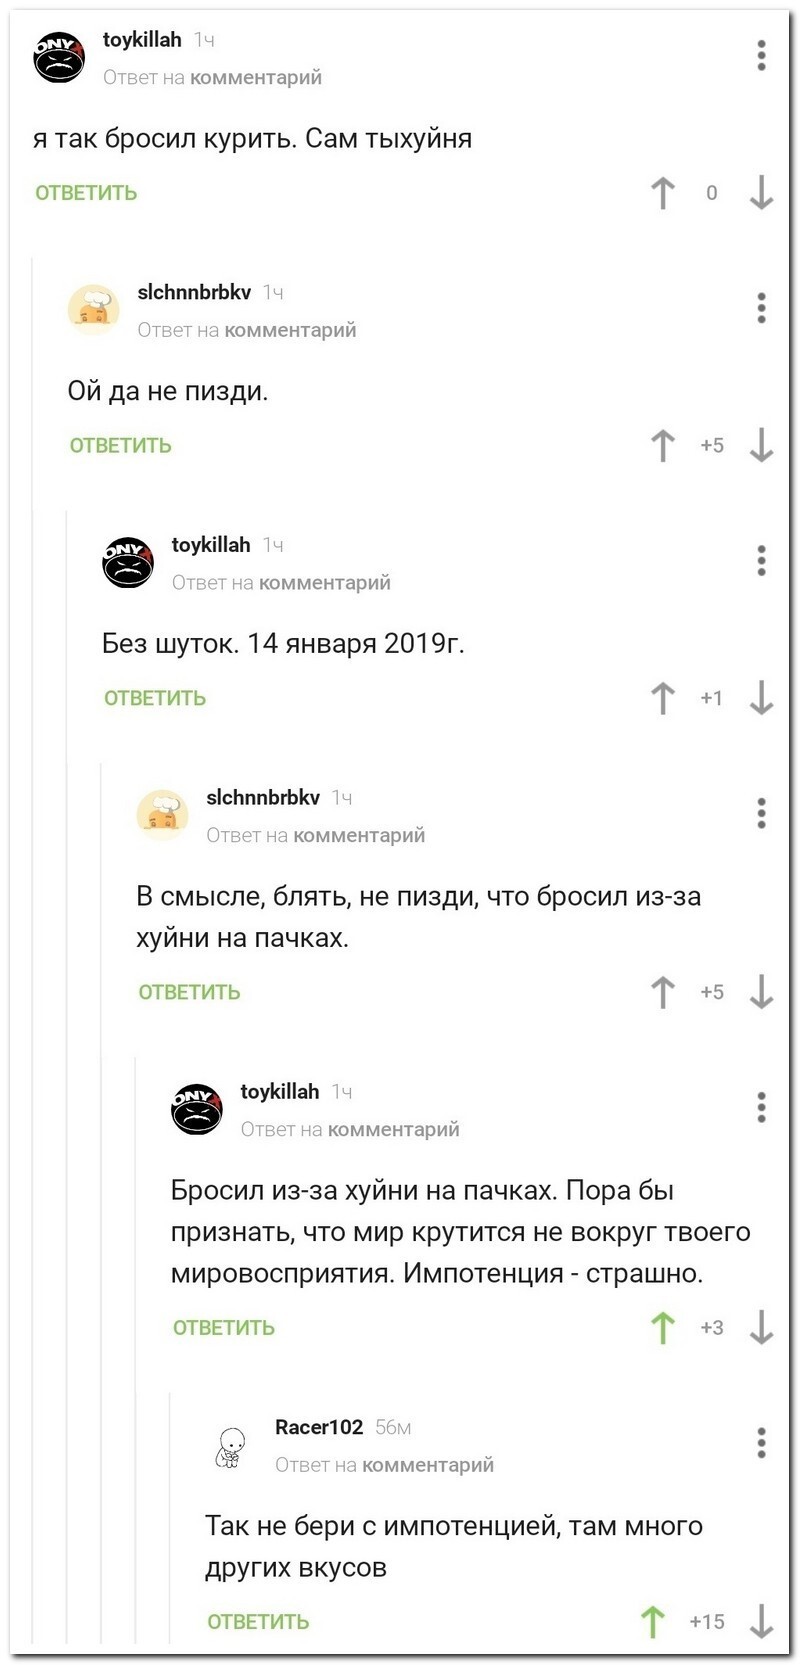Click the username Racer102

tap(317, 1427)
